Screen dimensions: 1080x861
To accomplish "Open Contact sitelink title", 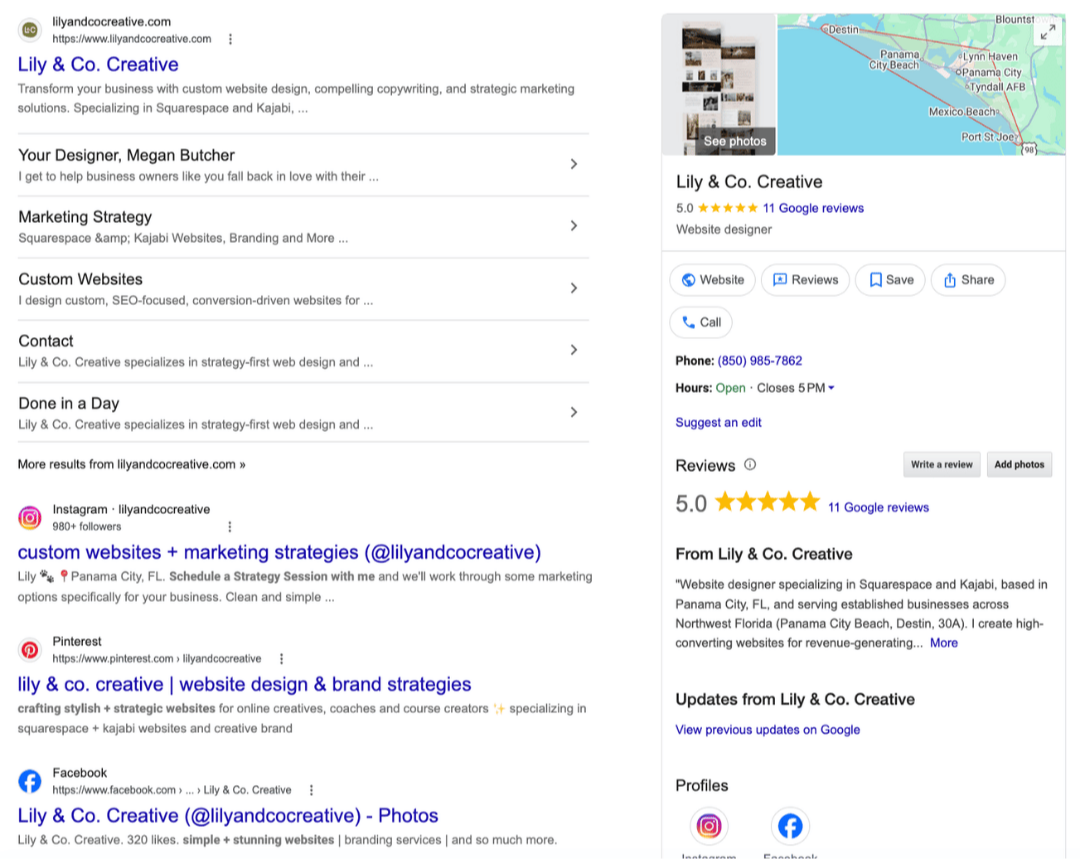I will click(45, 341).
